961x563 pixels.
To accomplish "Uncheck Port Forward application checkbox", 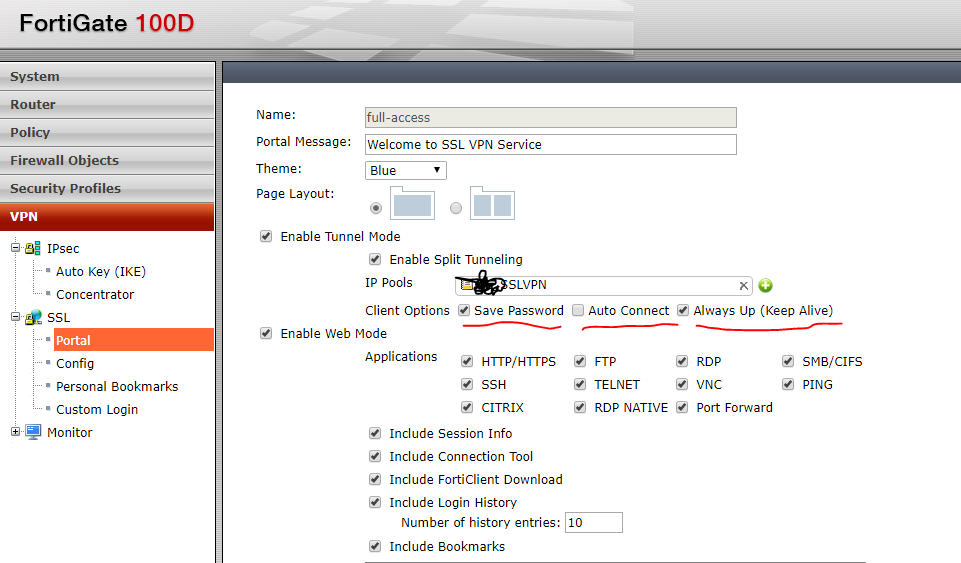I will (x=682, y=407).
